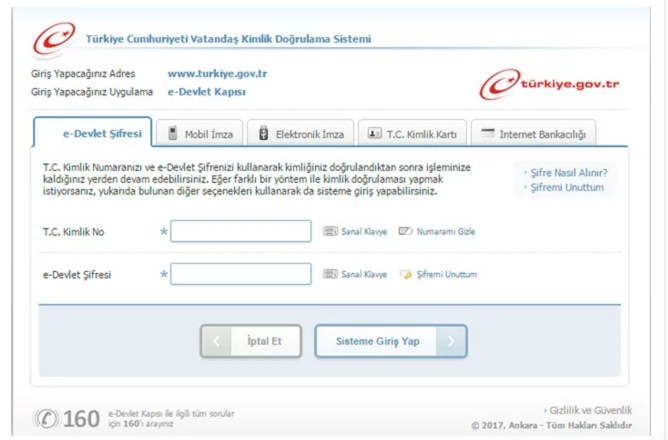Image resolution: width=668 pixels, height=440 pixels.
Task: Click keyboard icon beside T.C. Kimlik No field
Action: [330, 231]
